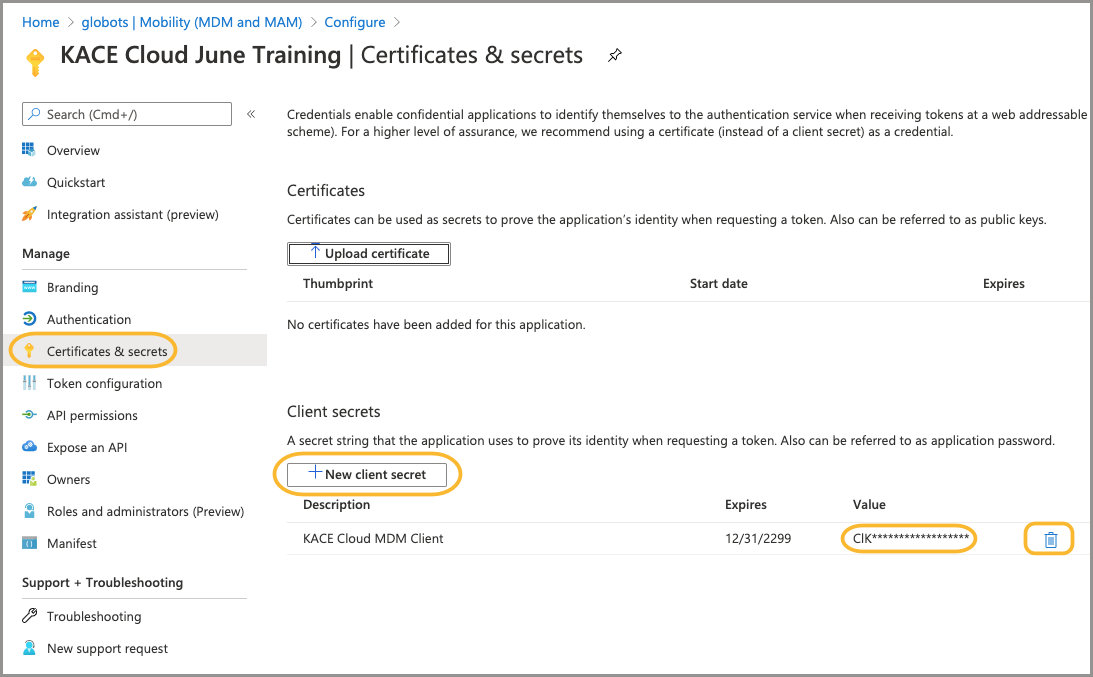Open Expose an API page
The width and height of the screenshot is (1093, 677).
[x=87, y=447]
